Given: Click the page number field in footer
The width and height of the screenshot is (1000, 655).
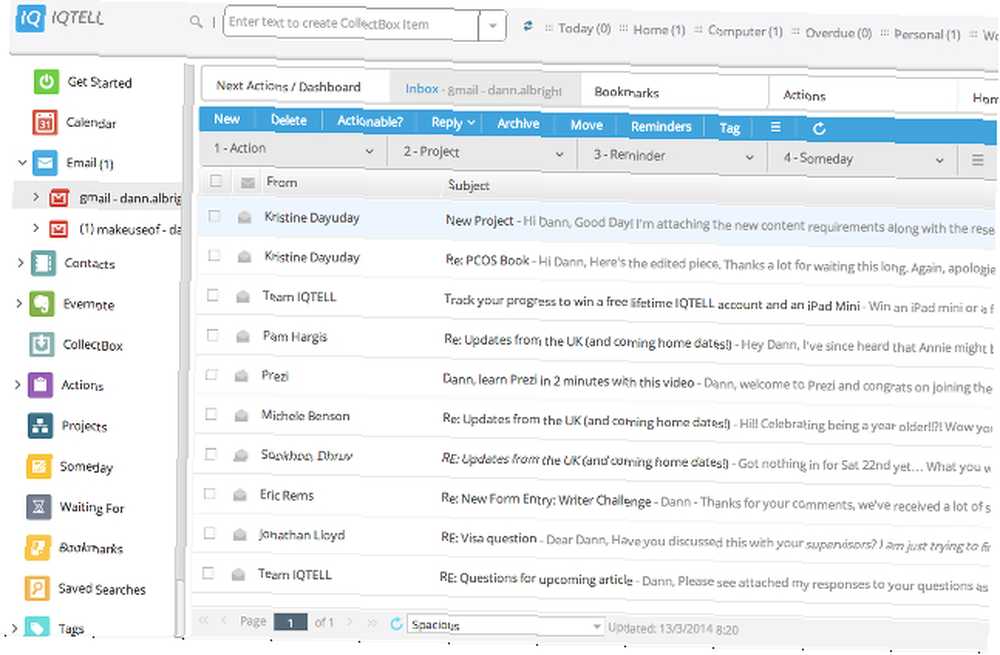Looking at the screenshot, I should (x=290, y=622).
